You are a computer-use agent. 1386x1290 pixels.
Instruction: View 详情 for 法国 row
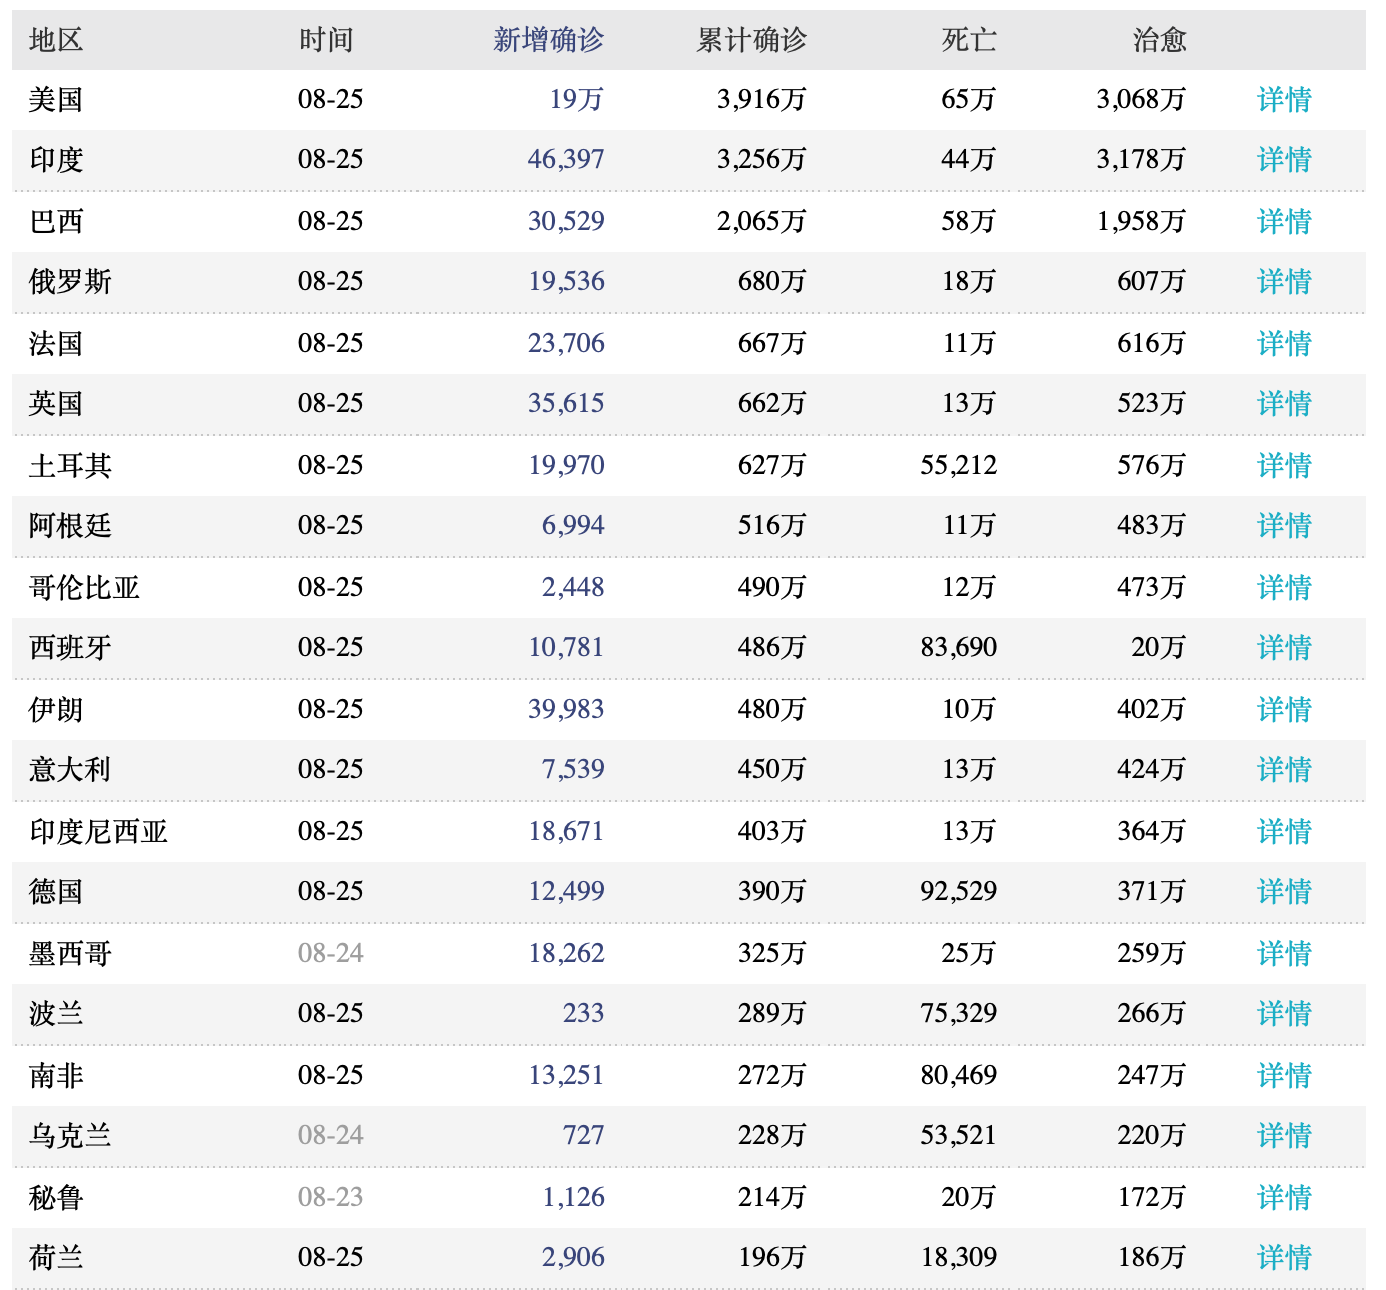tap(1283, 343)
